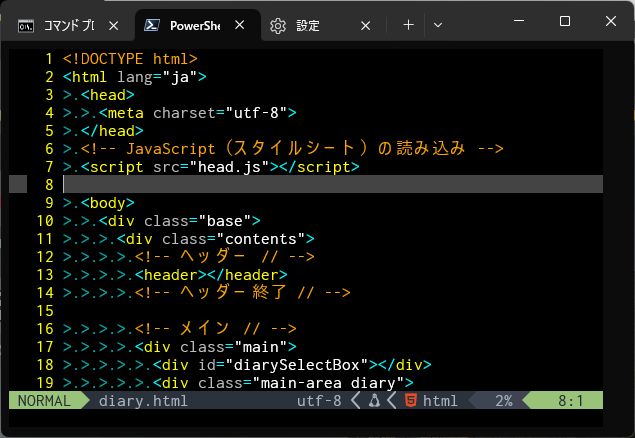635x438 pixels.
Task: Click the PowerShell tab icon
Action: point(153,25)
